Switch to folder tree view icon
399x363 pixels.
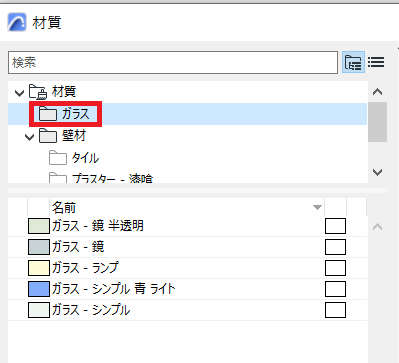click(x=353, y=62)
